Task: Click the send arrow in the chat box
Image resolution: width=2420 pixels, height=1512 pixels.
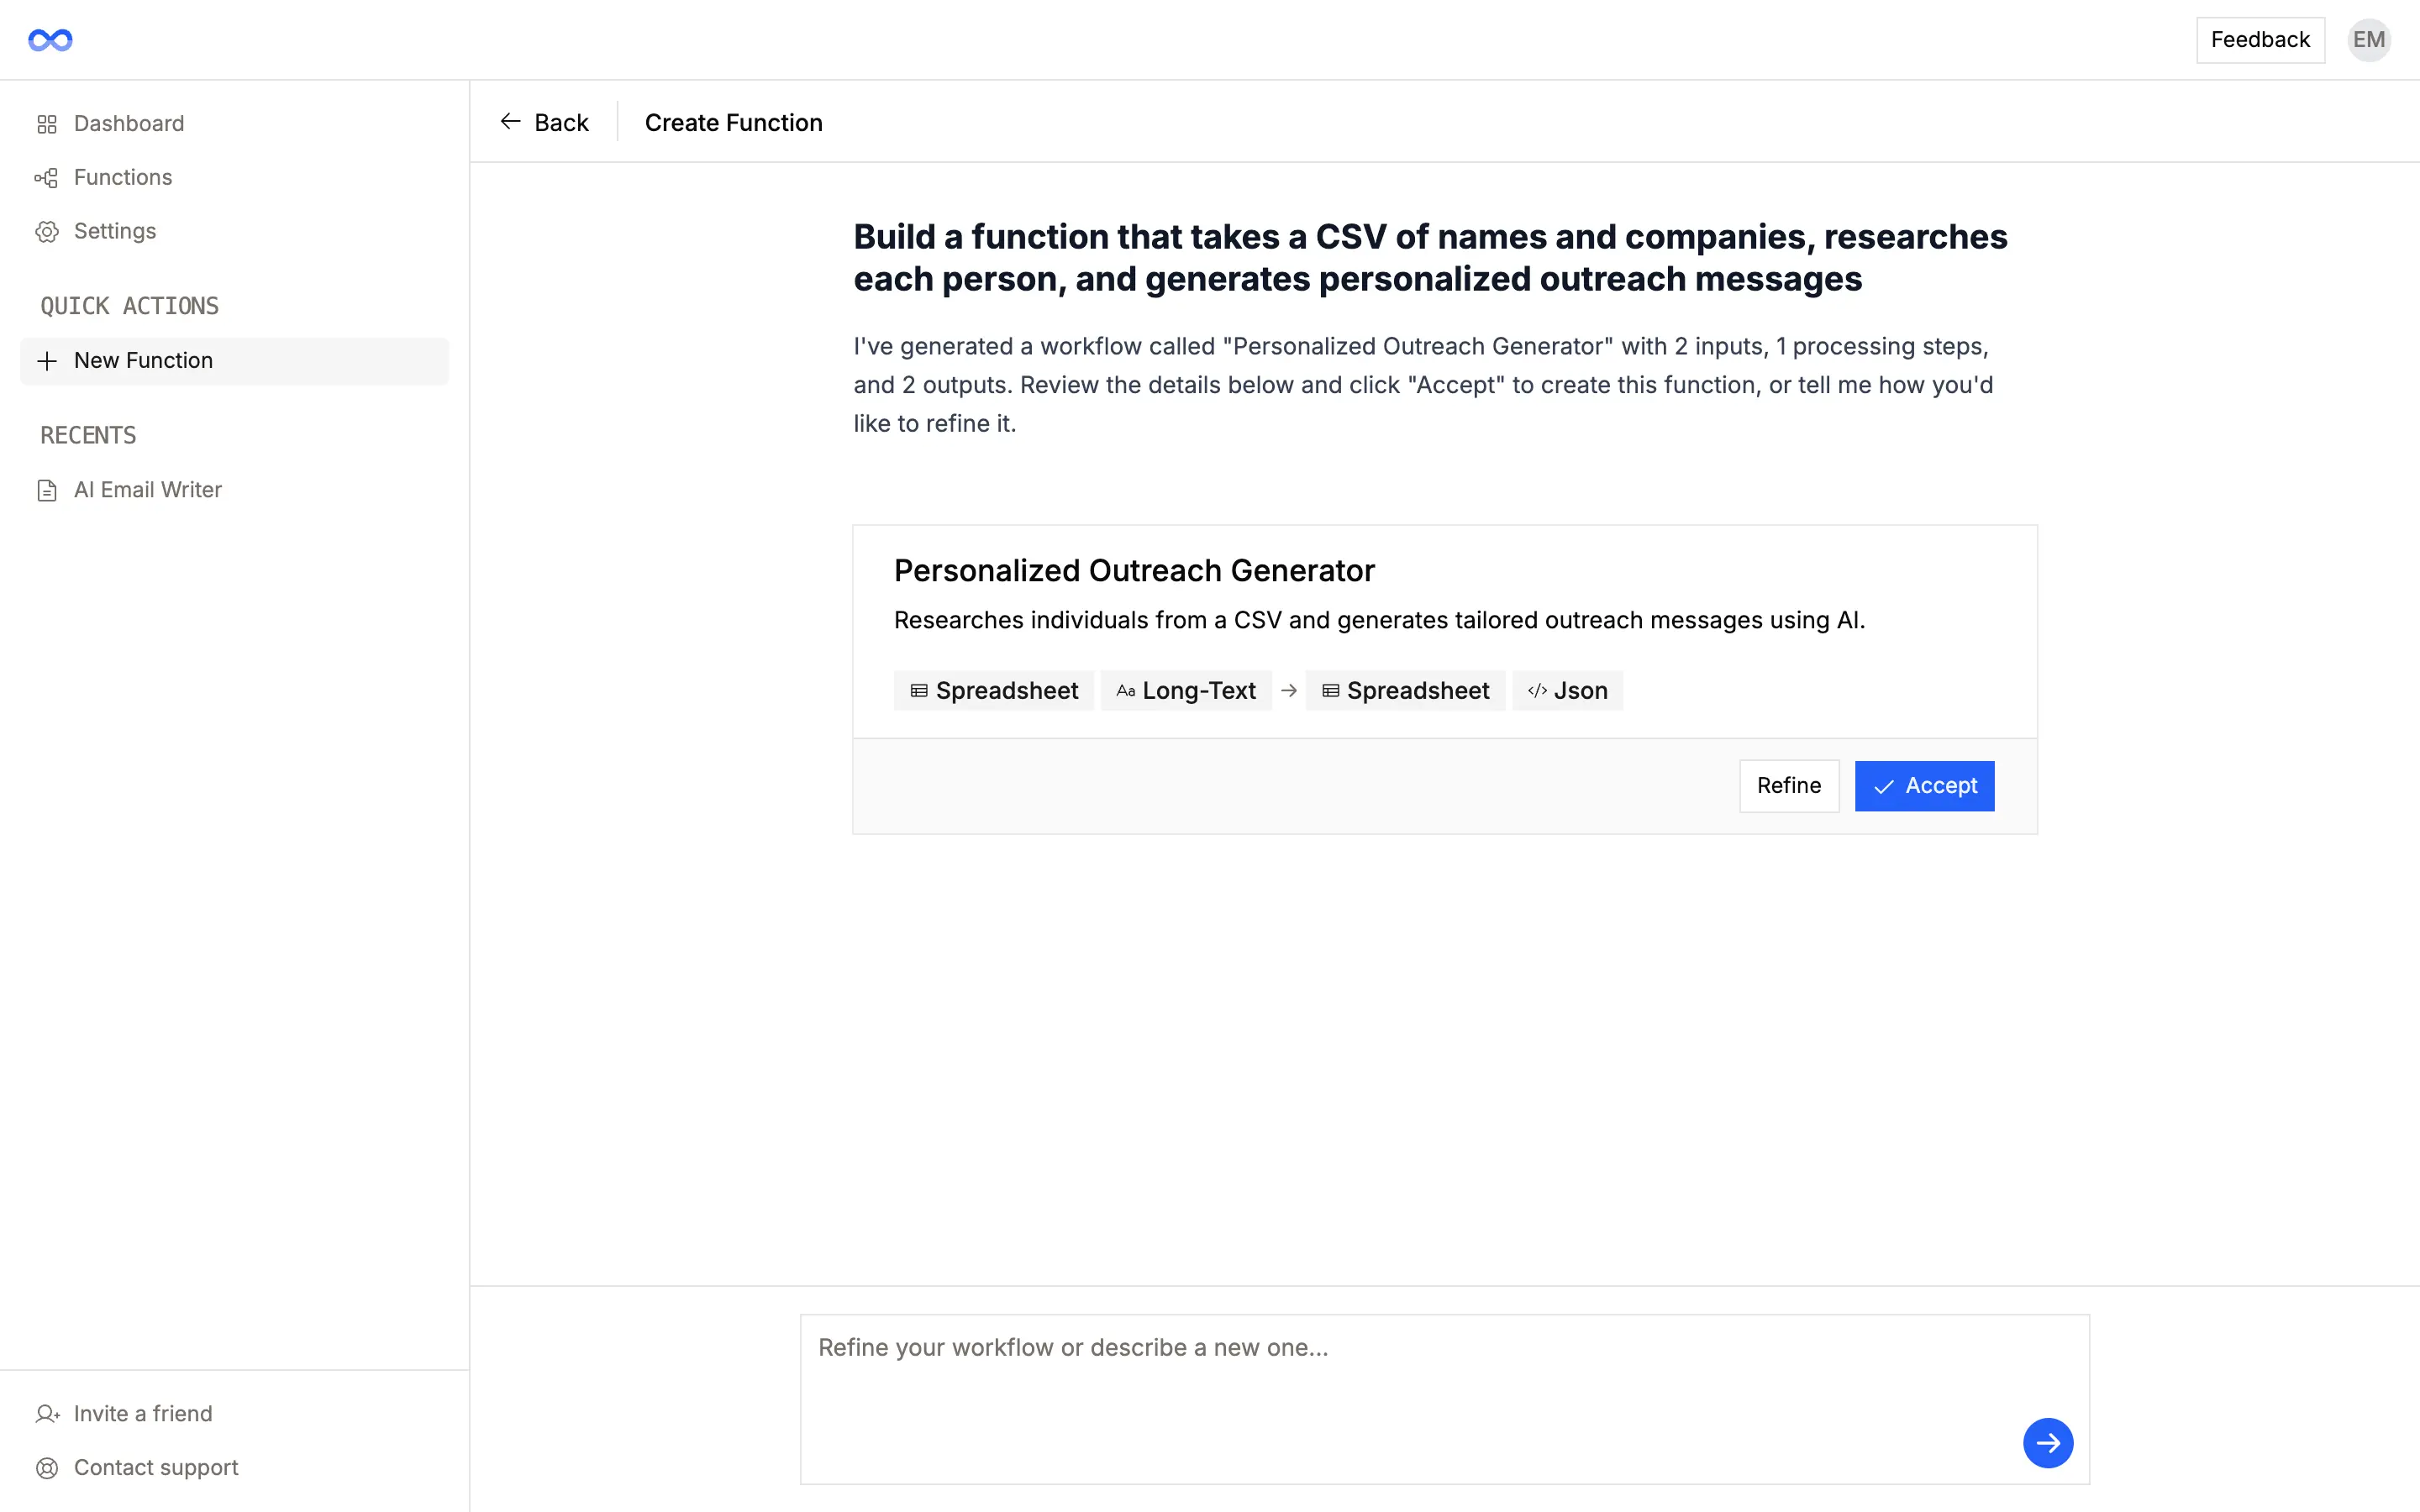Action: (2048, 1442)
